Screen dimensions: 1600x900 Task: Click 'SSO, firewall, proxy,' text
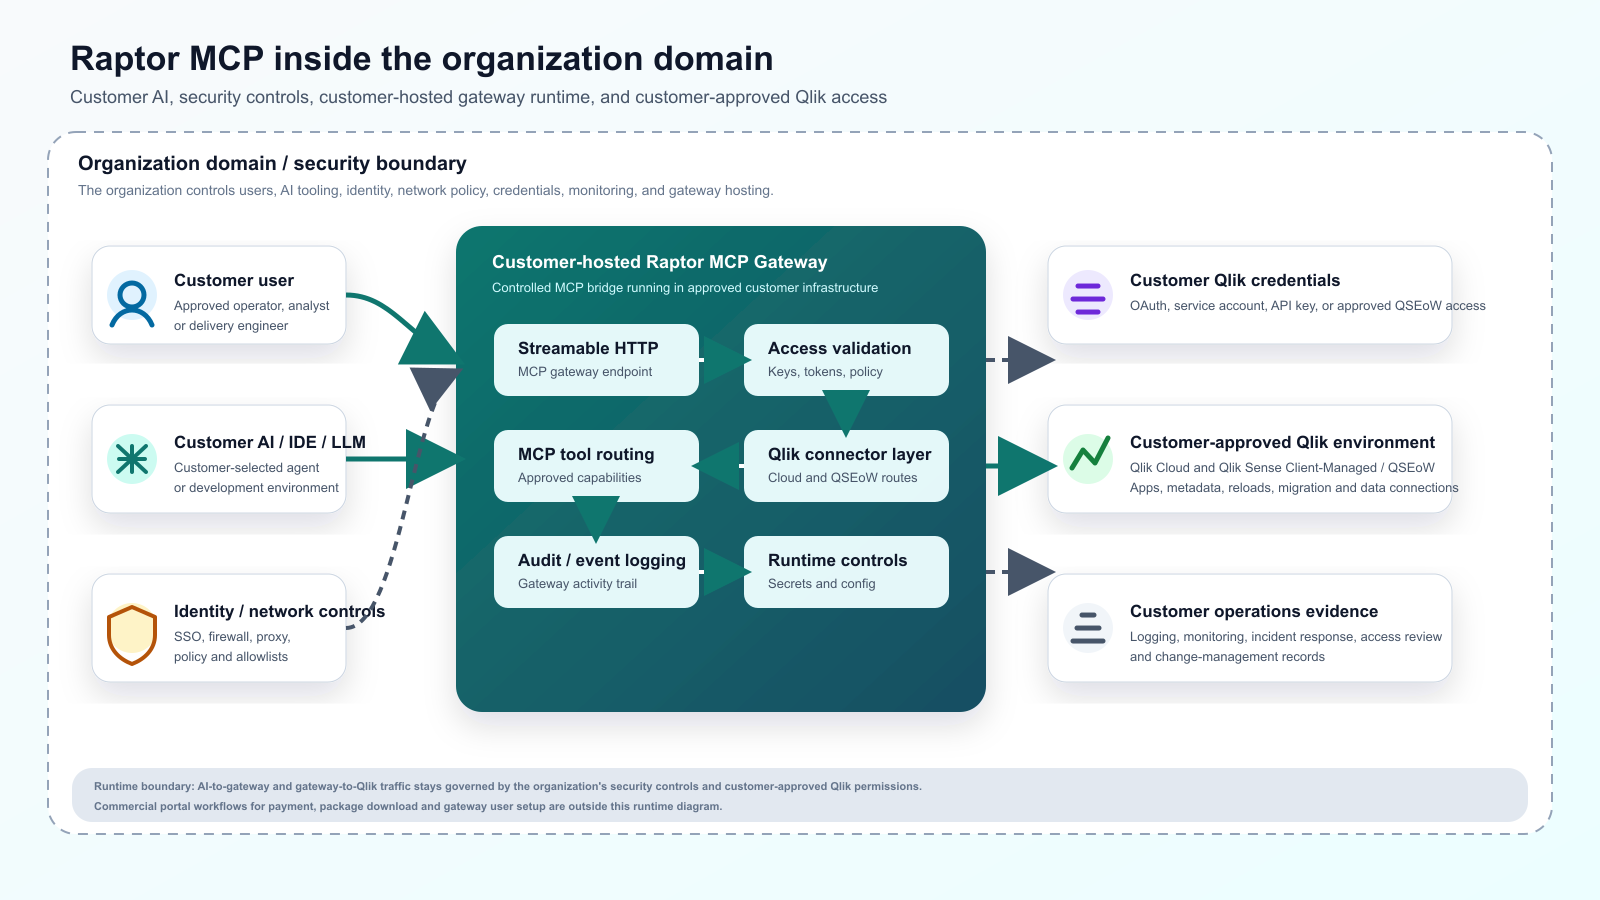click(232, 637)
